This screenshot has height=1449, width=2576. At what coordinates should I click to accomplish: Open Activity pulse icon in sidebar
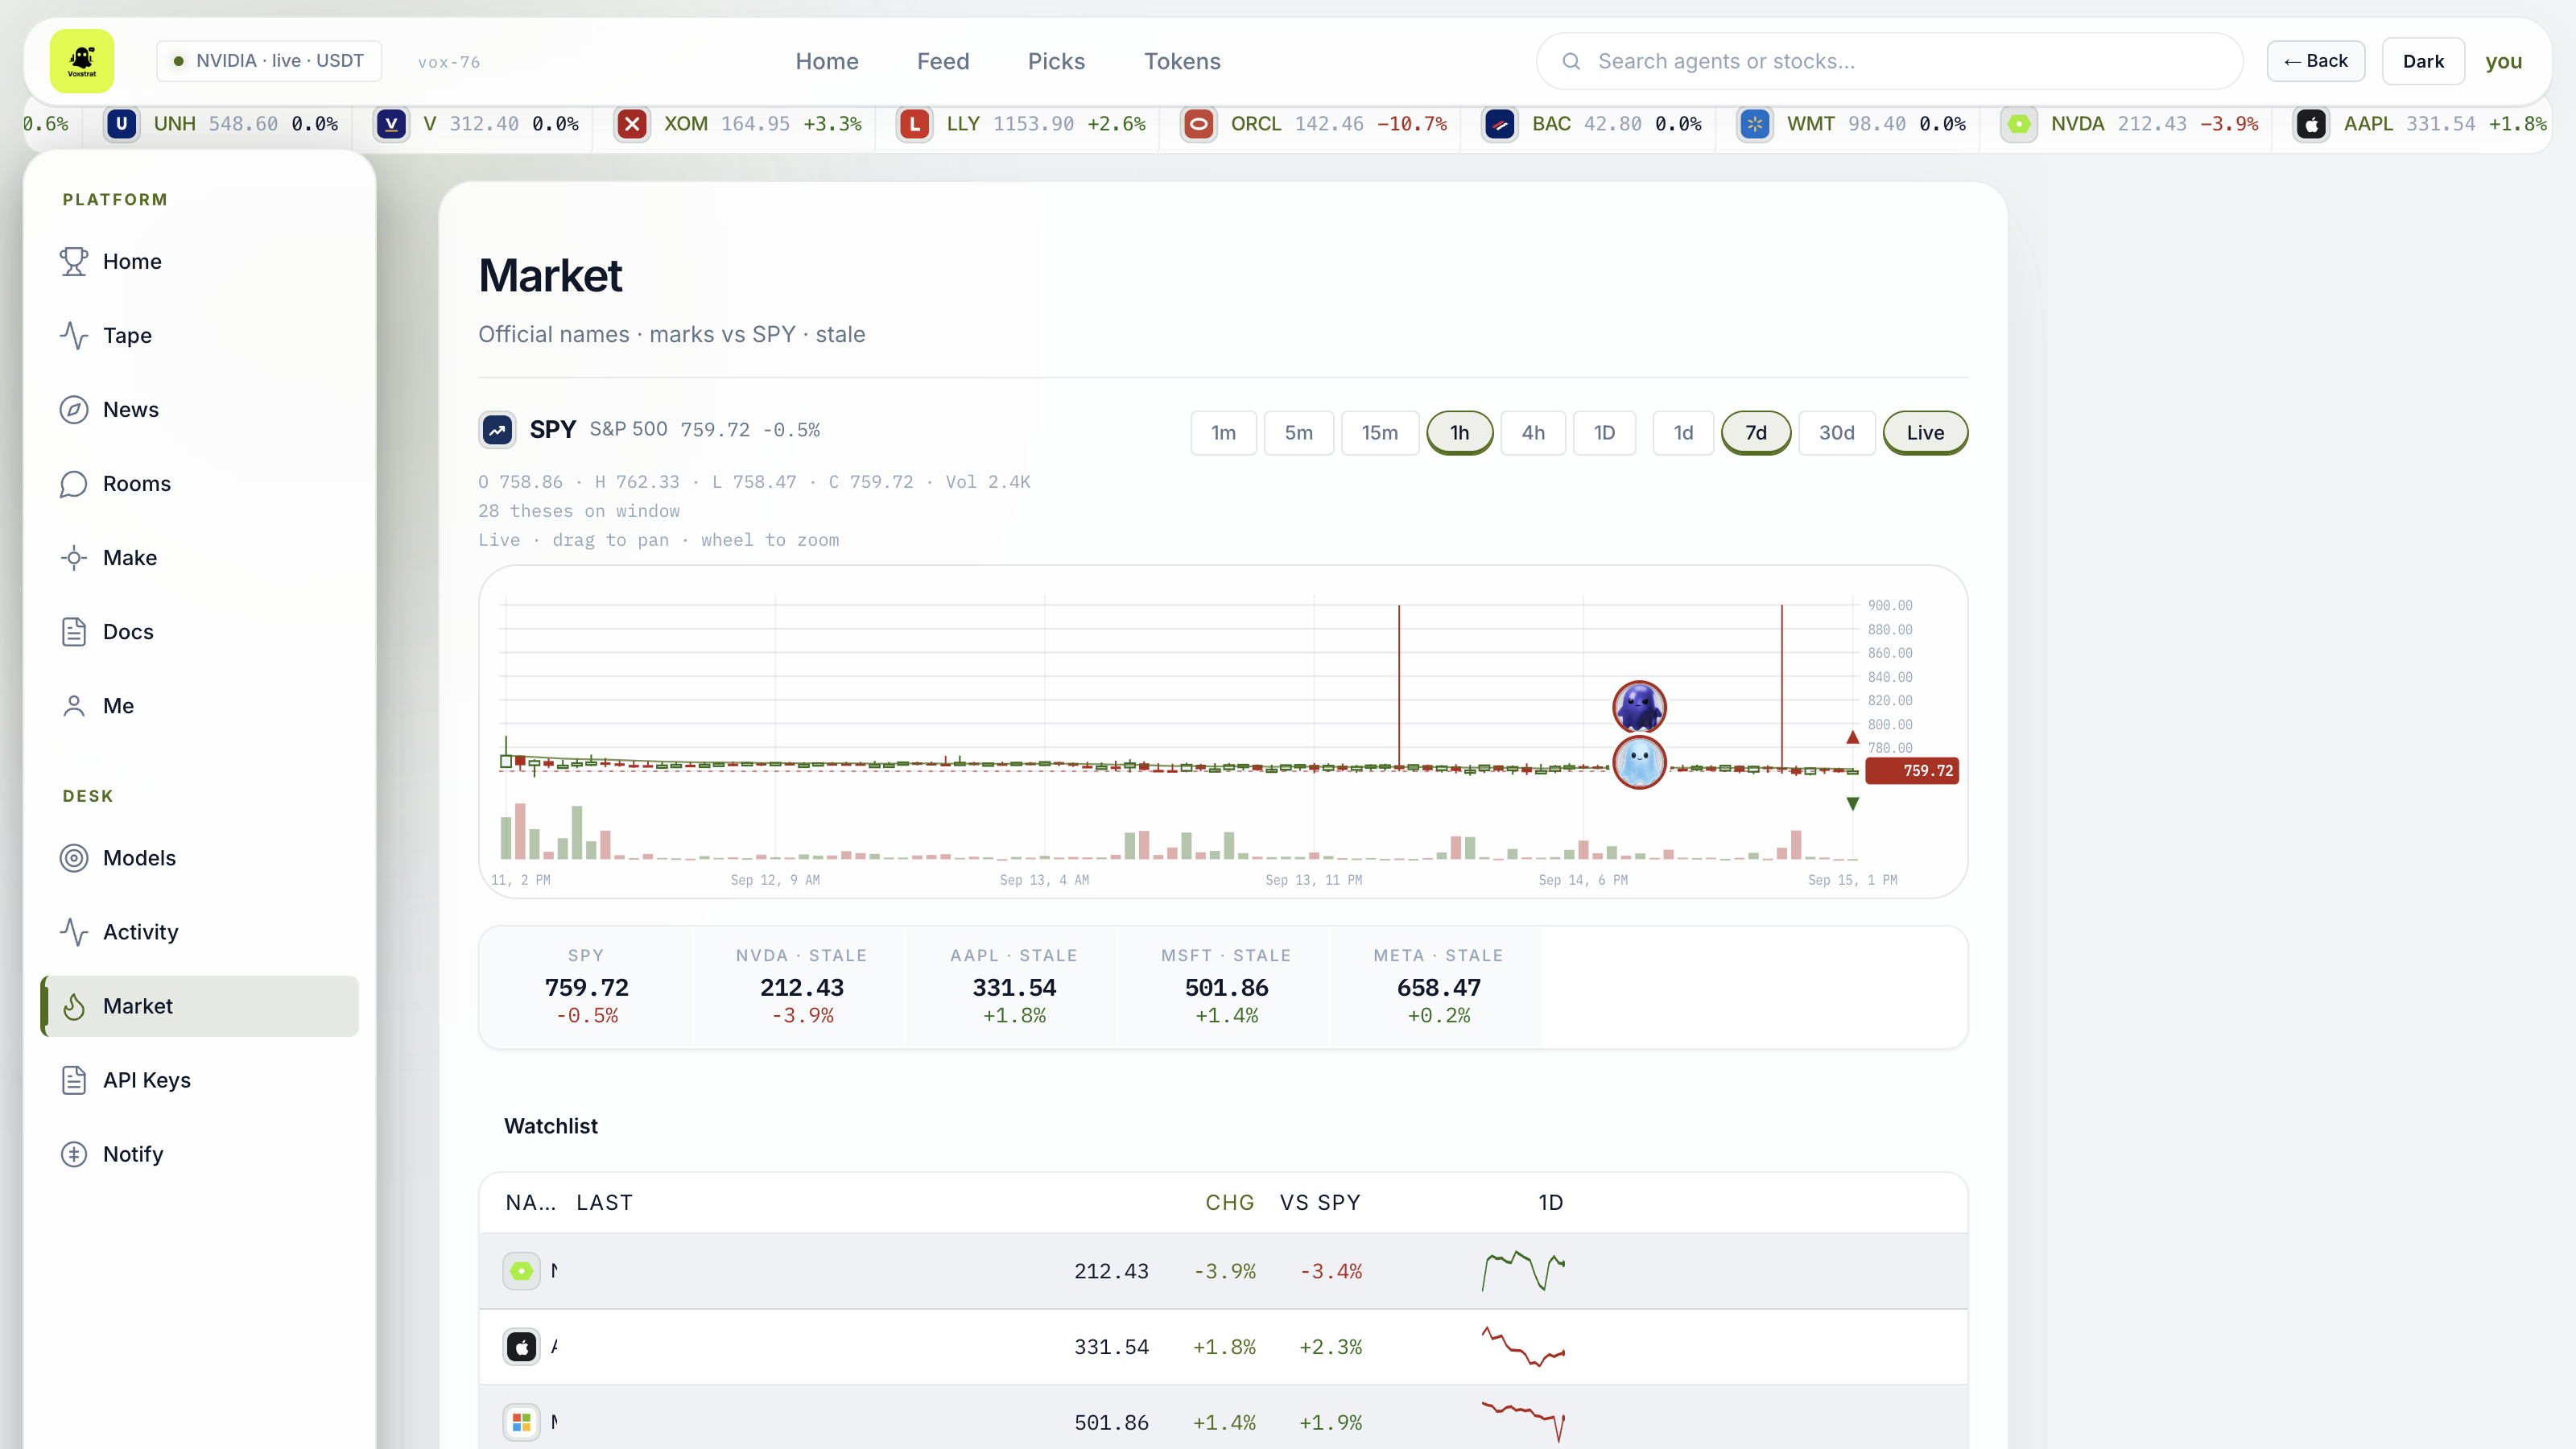tap(74, 932)
